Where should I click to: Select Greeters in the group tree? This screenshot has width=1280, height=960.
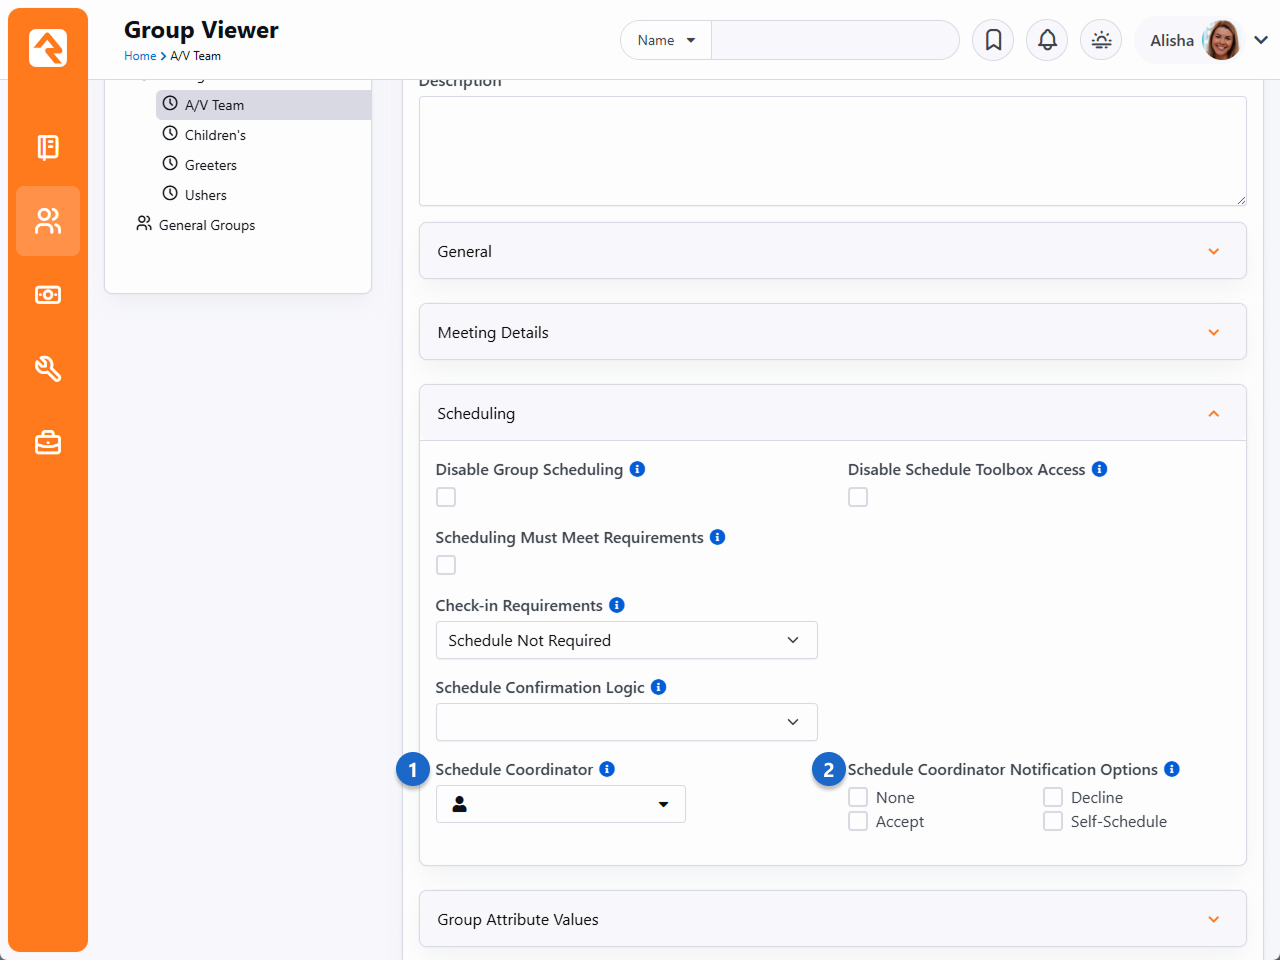(210, 165)
